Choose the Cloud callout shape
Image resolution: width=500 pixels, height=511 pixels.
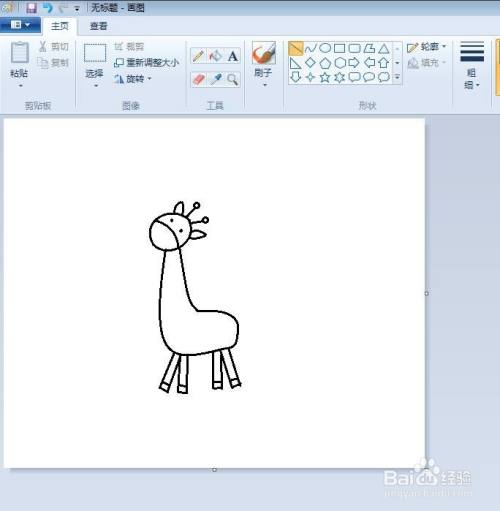pyautogui.click(x=384, y=77)
